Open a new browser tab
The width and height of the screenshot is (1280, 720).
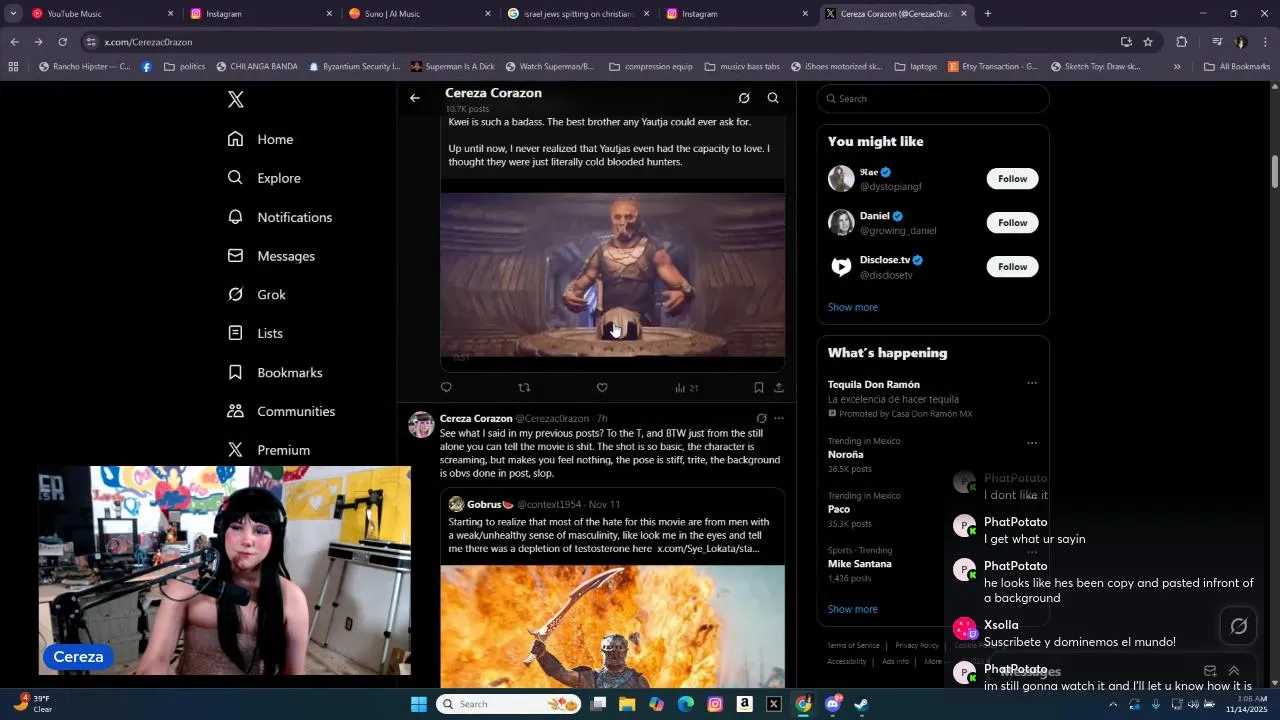[x=988, y=14]
